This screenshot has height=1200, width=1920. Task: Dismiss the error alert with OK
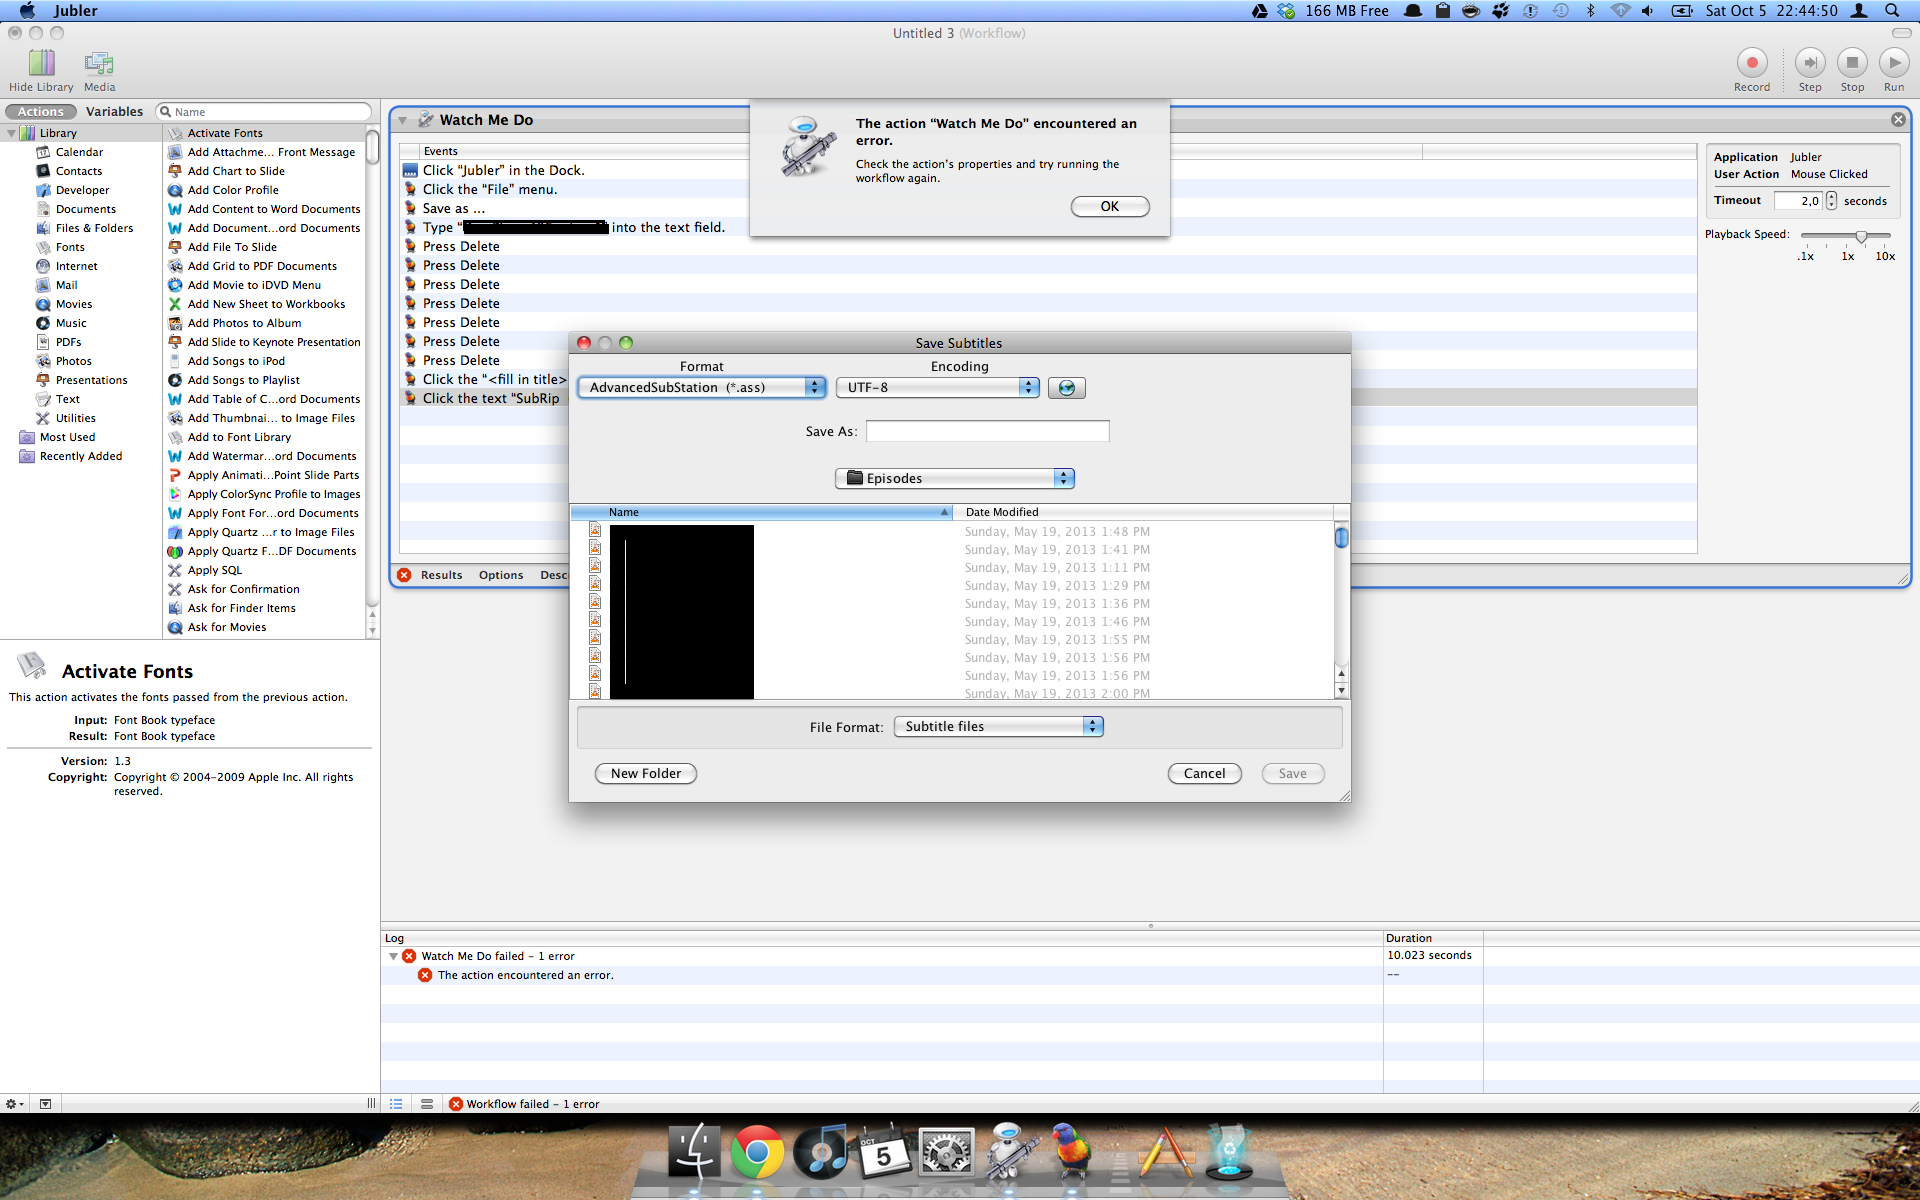click(x=1109, y=207)
